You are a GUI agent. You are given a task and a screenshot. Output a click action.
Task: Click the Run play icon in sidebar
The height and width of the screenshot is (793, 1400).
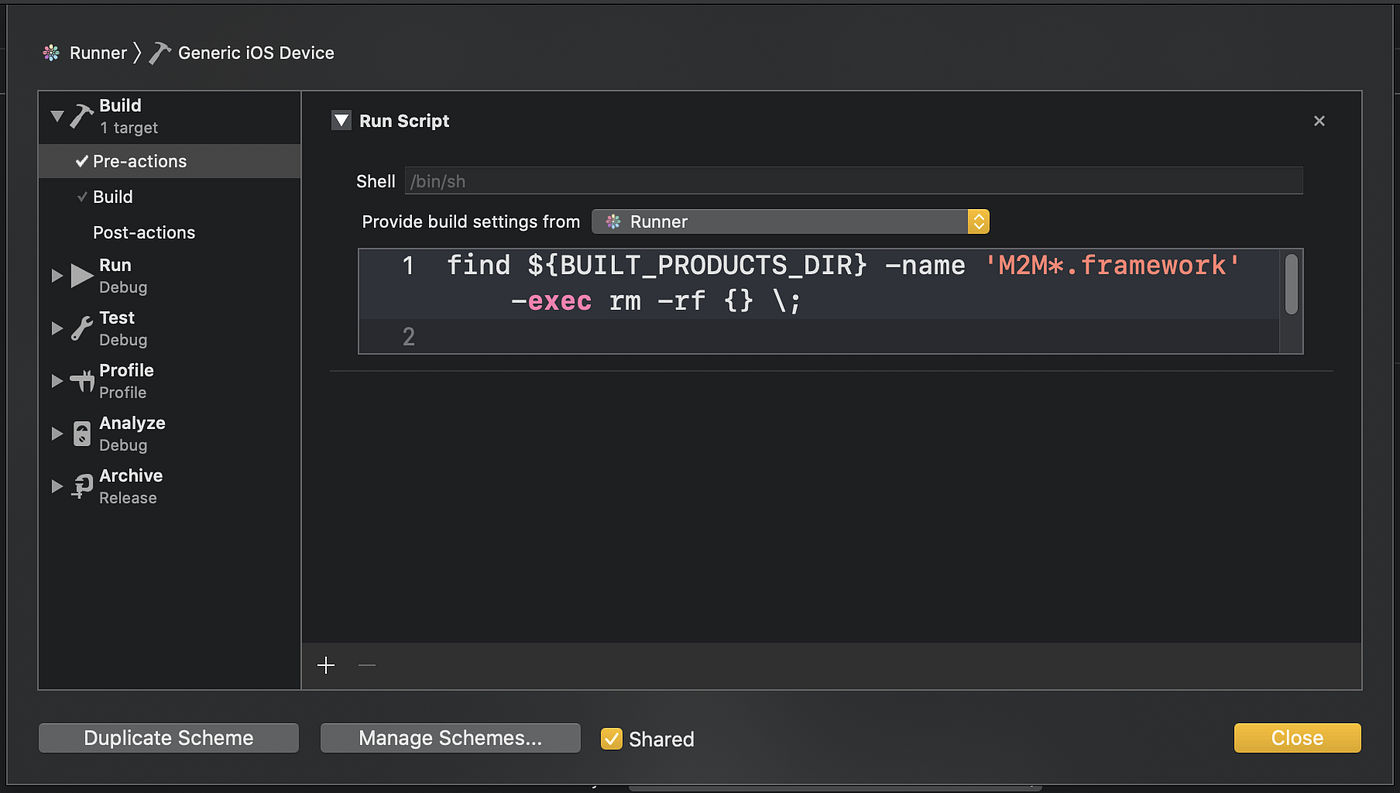click(82, 275)
